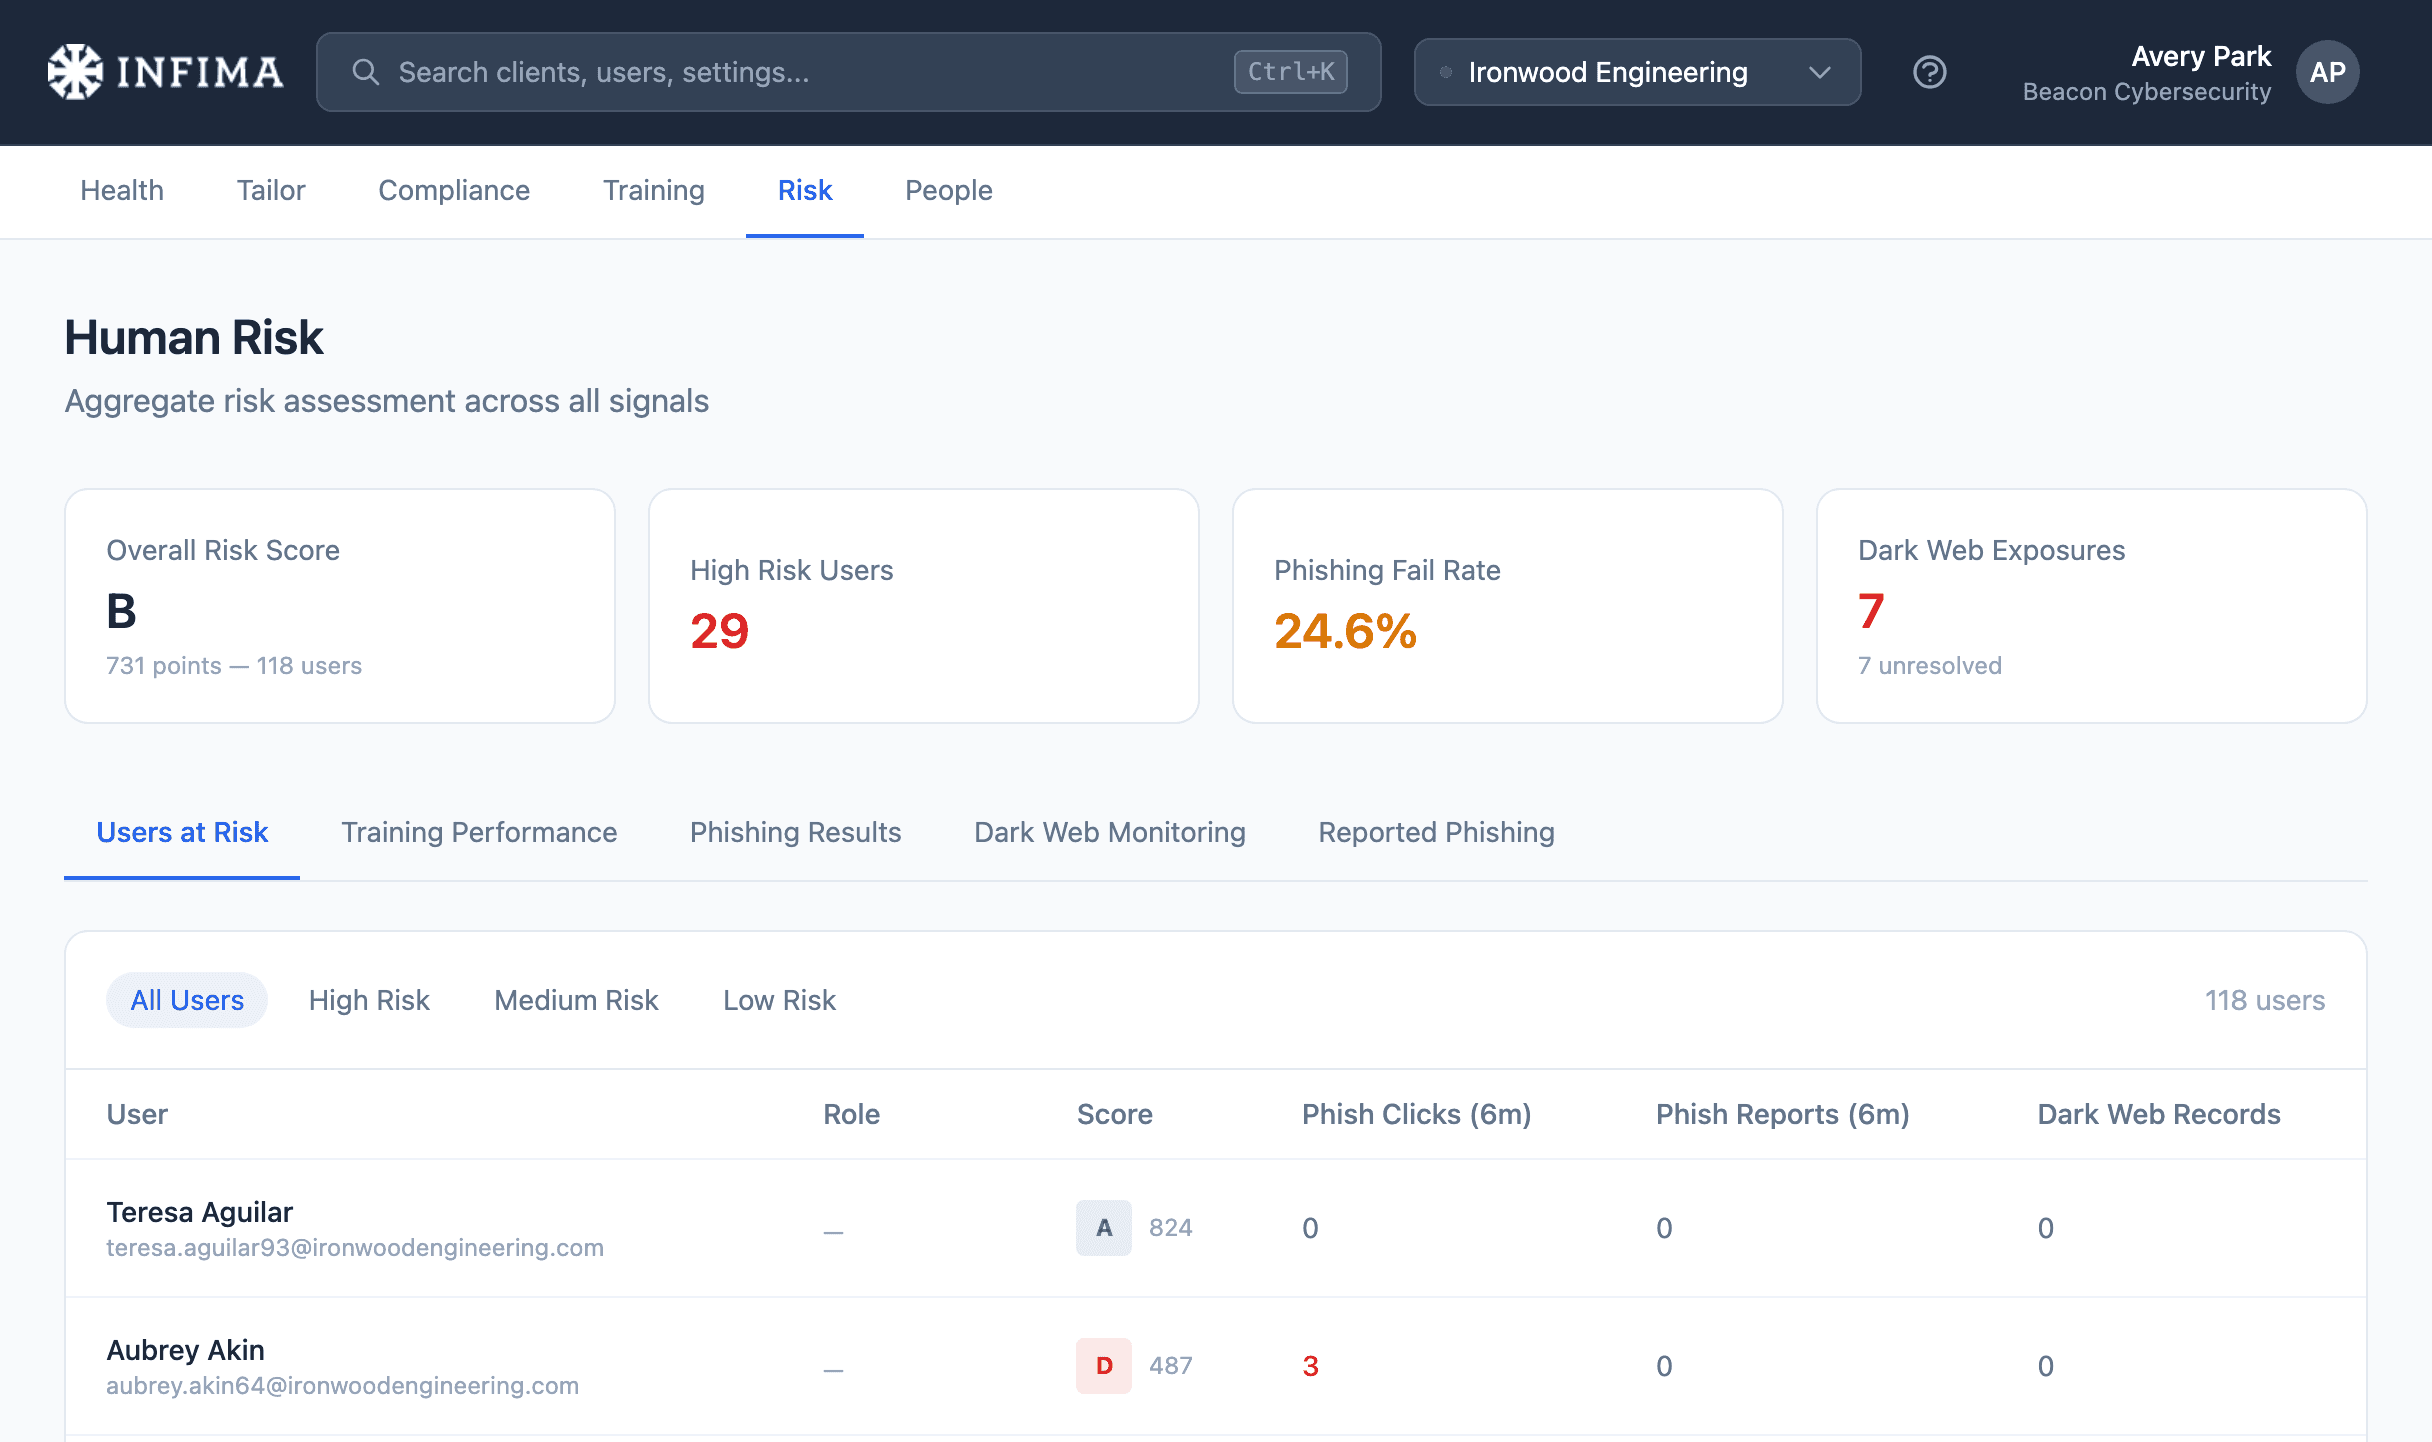Open Aubrey Akin's user row
The width and height of the screenshot is (2432, 1442).
tap(1216, 1366)
